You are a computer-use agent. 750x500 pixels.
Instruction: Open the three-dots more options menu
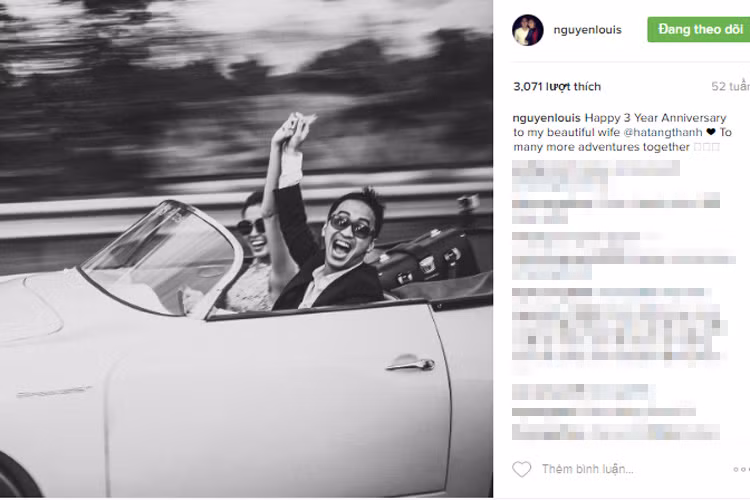click(741, 469)
